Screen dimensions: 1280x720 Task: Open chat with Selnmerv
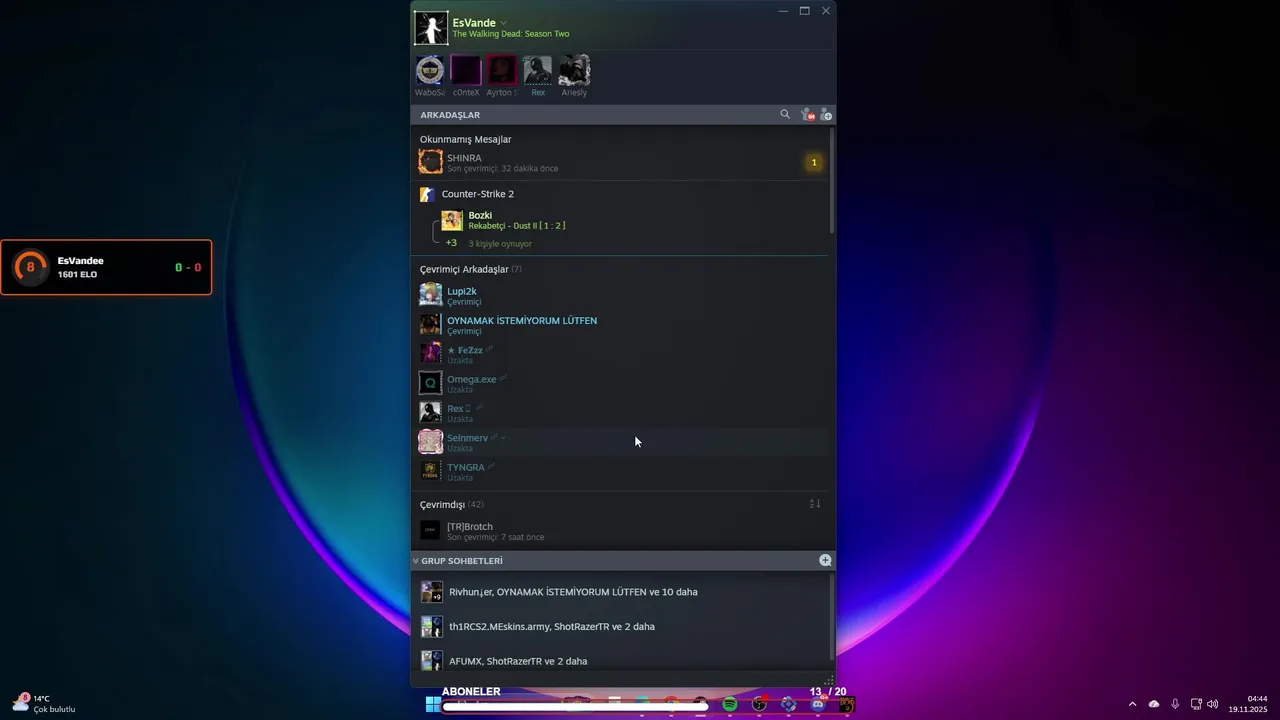coord(622,441)
